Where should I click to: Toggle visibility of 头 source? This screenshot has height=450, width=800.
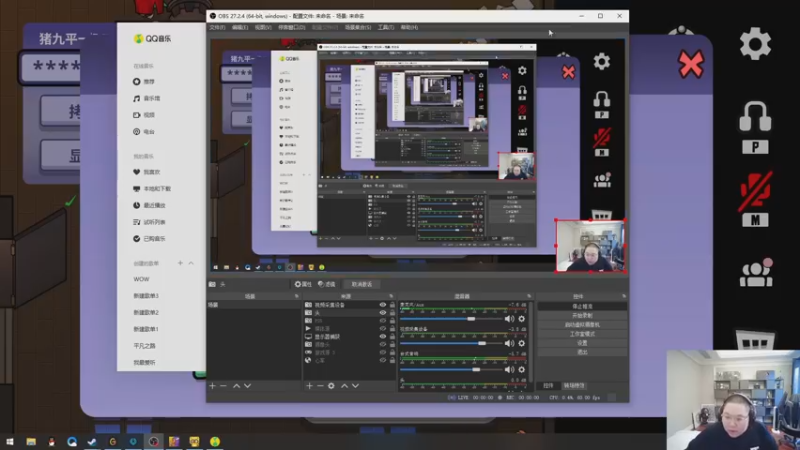click(x=383, y=313)
